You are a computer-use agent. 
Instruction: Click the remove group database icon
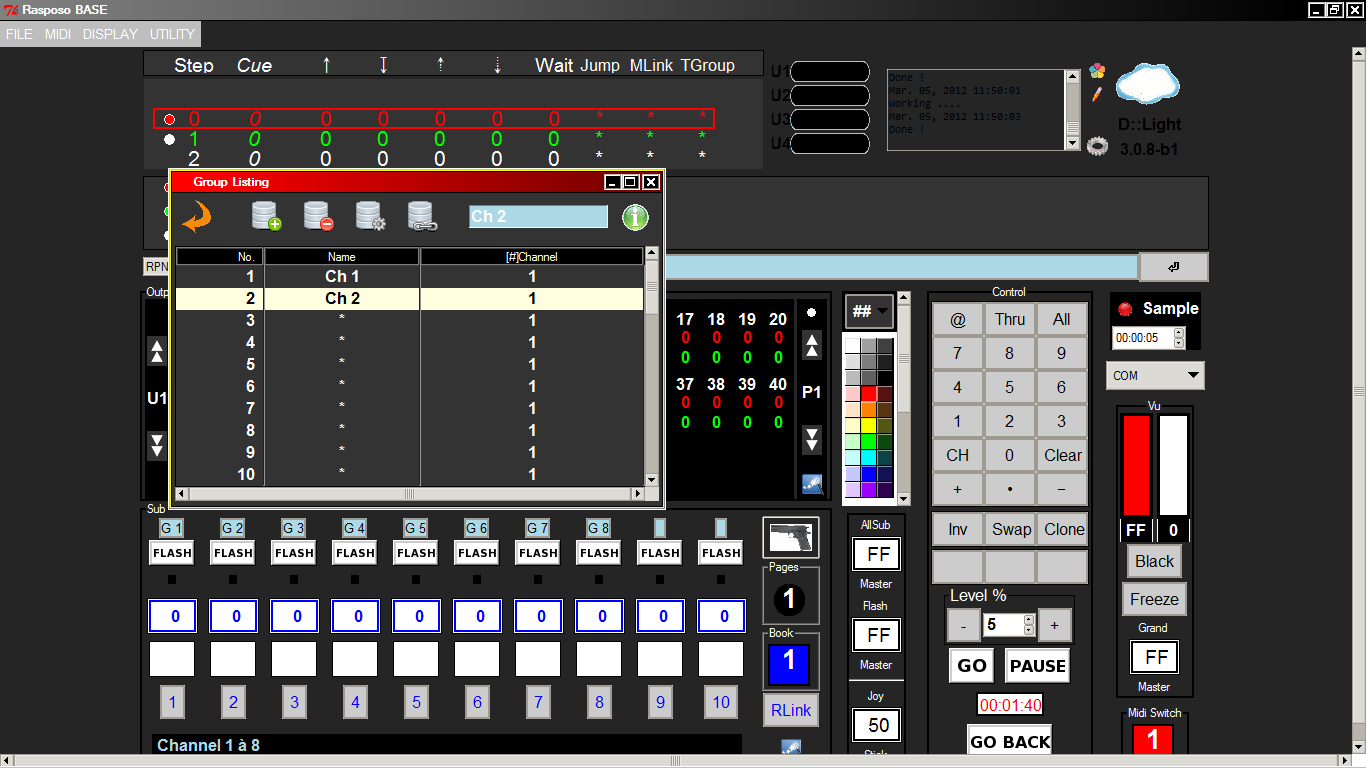pos(318,216)
